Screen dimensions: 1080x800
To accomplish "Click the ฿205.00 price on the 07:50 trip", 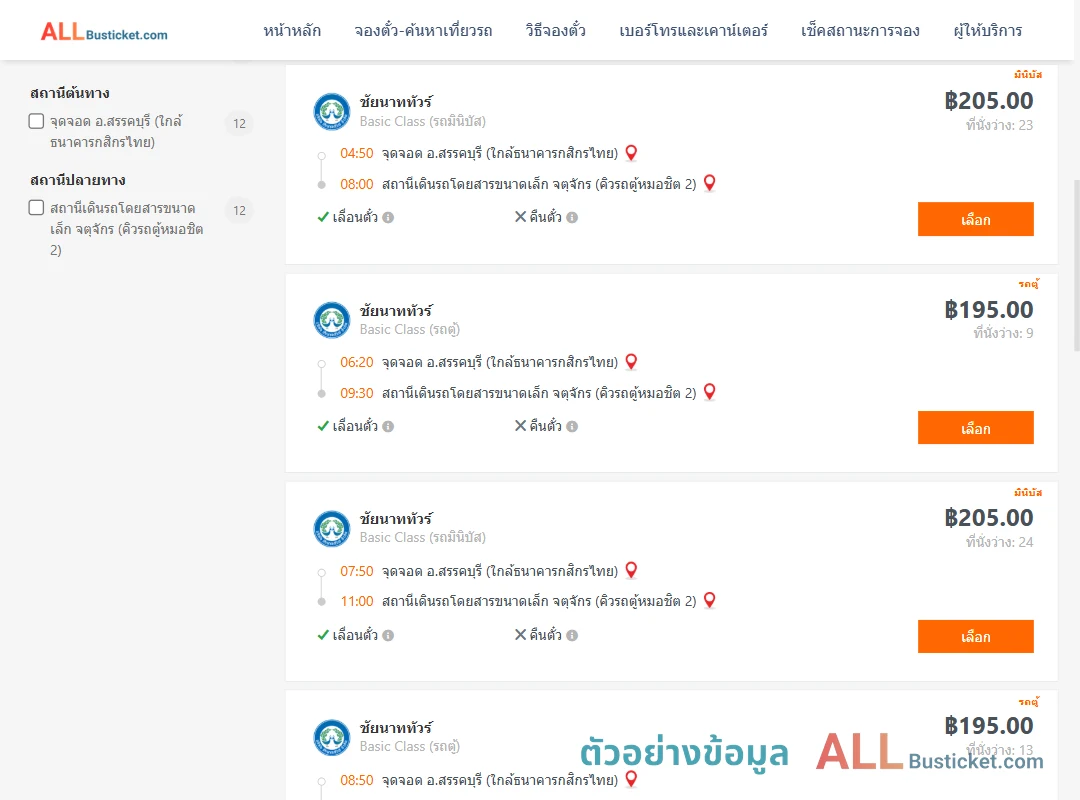I will coord(988,518).
